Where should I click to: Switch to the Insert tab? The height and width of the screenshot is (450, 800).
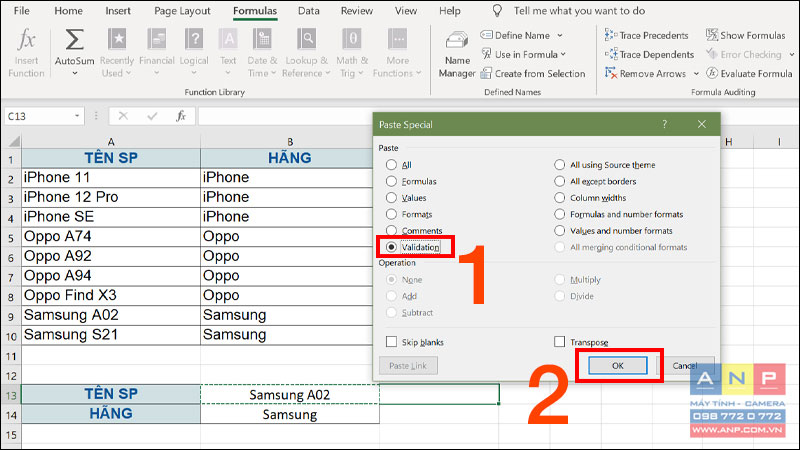pos(118,11)
